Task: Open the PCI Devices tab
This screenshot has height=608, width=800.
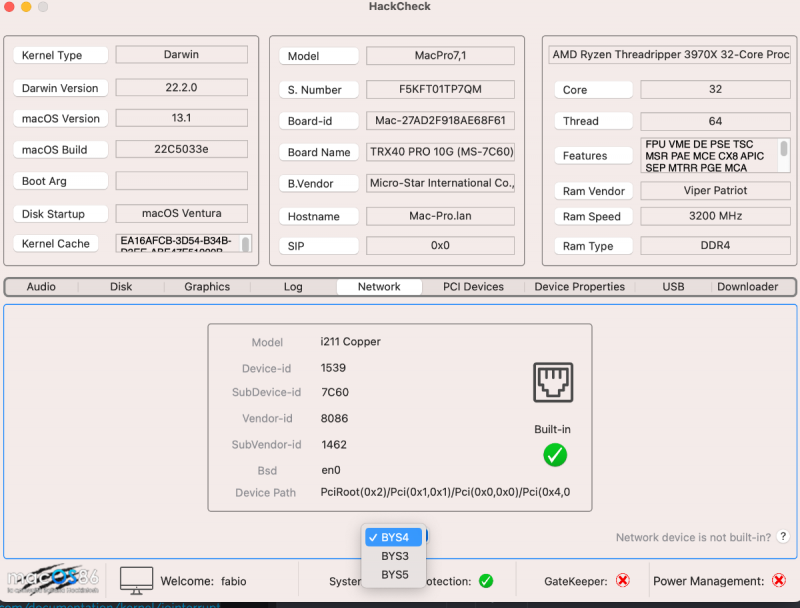Action: 473,287
